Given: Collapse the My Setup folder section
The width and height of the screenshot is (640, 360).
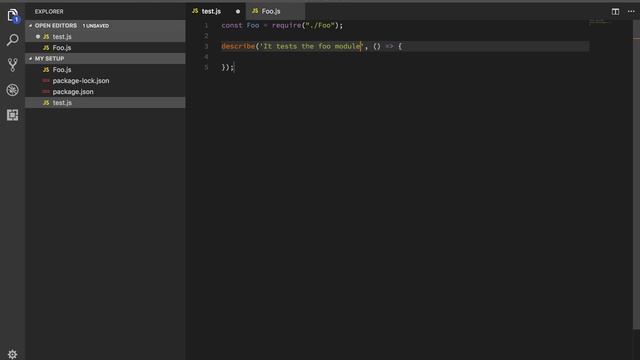Looking at the screenshot, I should point(105,58).
